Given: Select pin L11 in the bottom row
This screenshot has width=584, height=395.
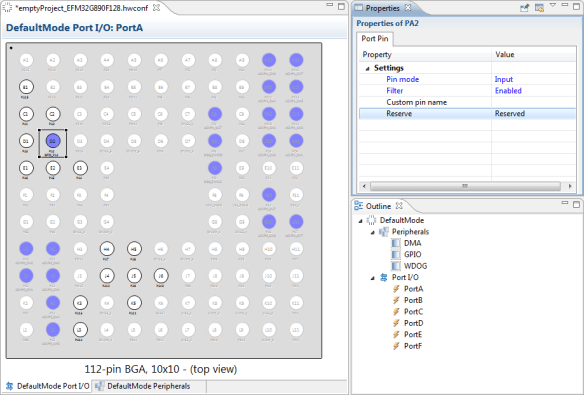Looking at the screenshot, I should pos(296,330).
